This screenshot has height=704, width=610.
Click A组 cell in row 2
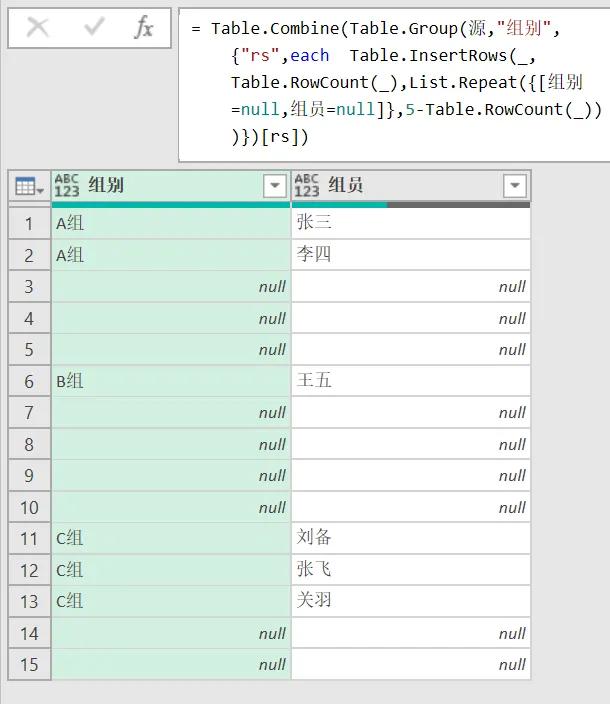[x=171, y=255]
